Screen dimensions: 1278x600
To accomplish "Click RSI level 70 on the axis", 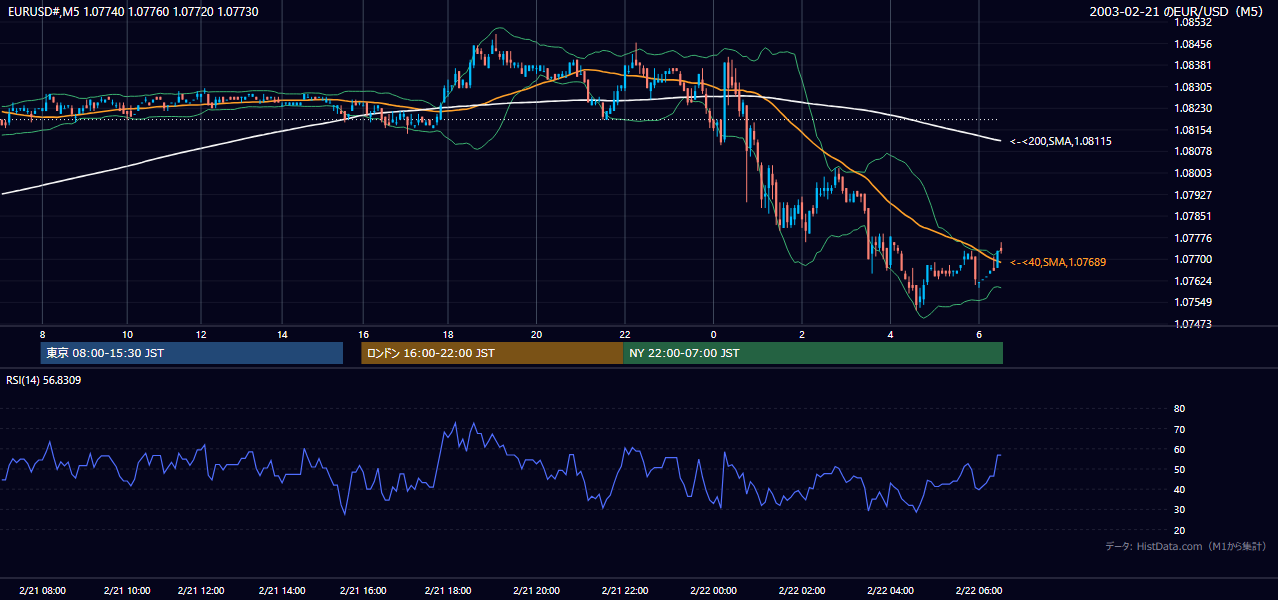I will (x=1179, y=429).
